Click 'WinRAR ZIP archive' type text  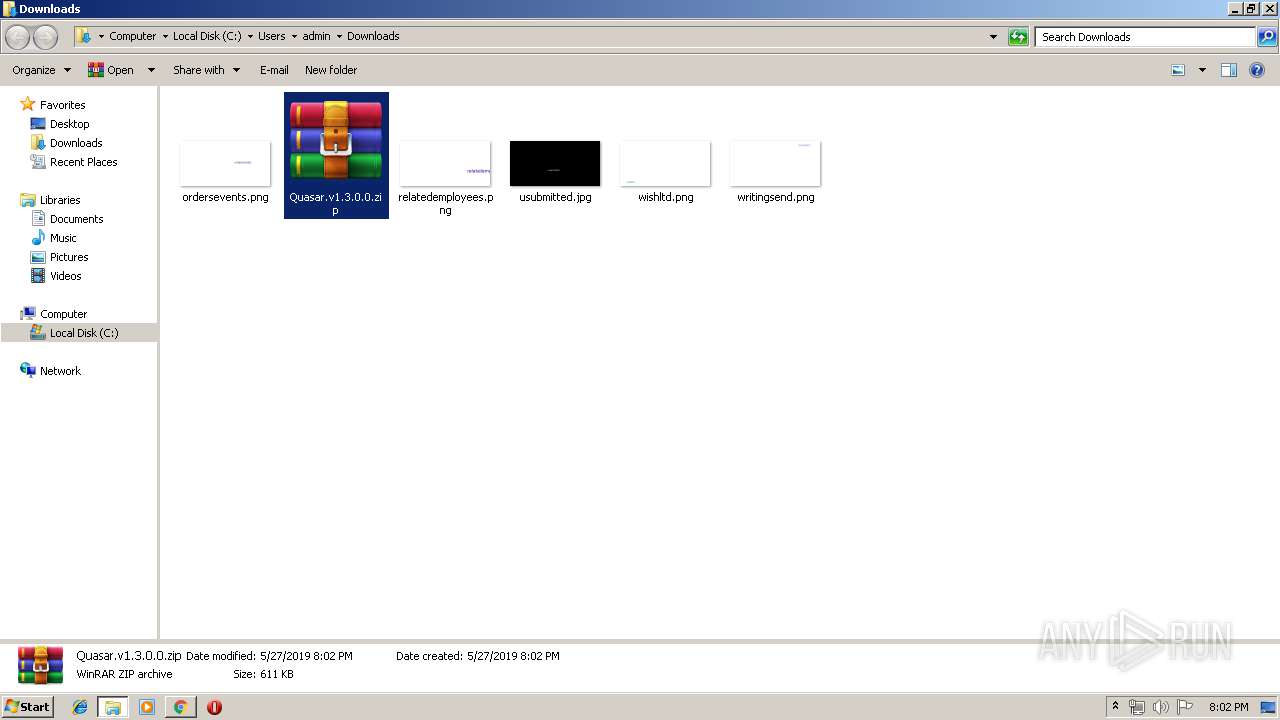tap(124, 674)
